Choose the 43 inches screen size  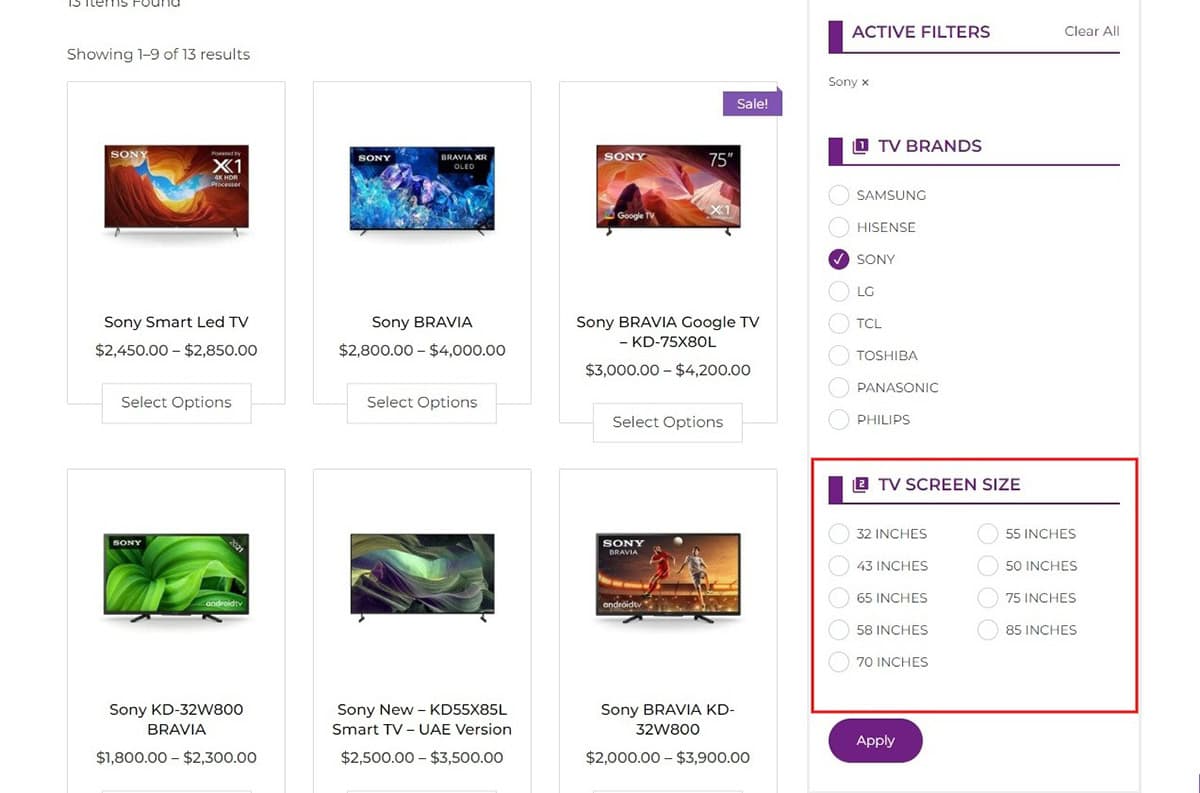click(x=839, y=566)
